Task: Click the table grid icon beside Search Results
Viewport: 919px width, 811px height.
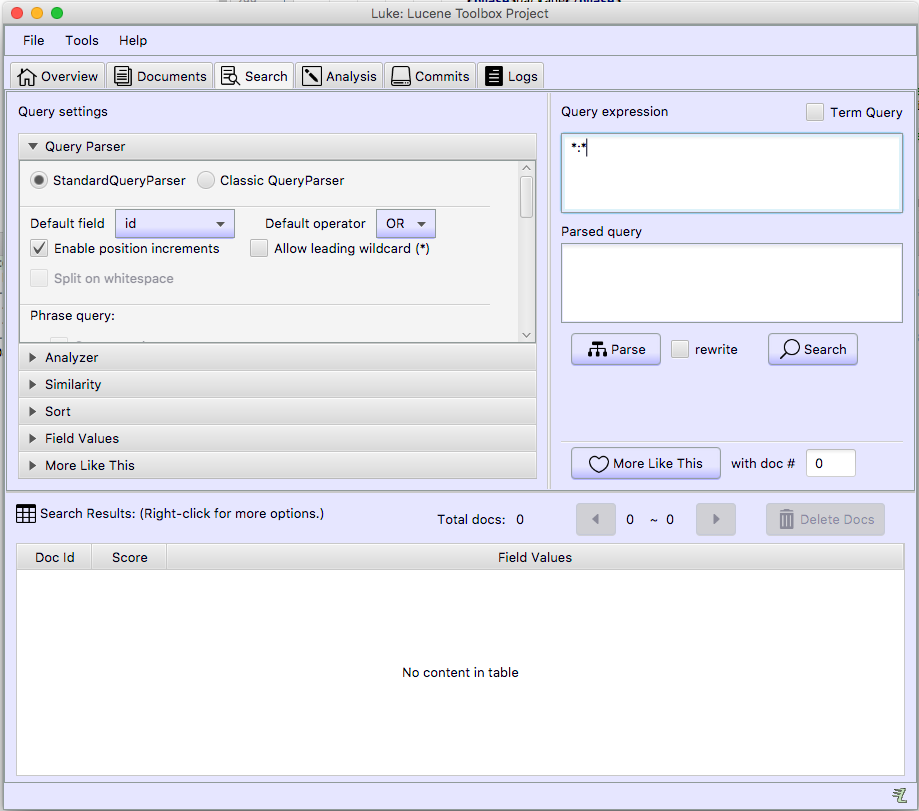Action: pyautogui.click(x=26, y=514)
